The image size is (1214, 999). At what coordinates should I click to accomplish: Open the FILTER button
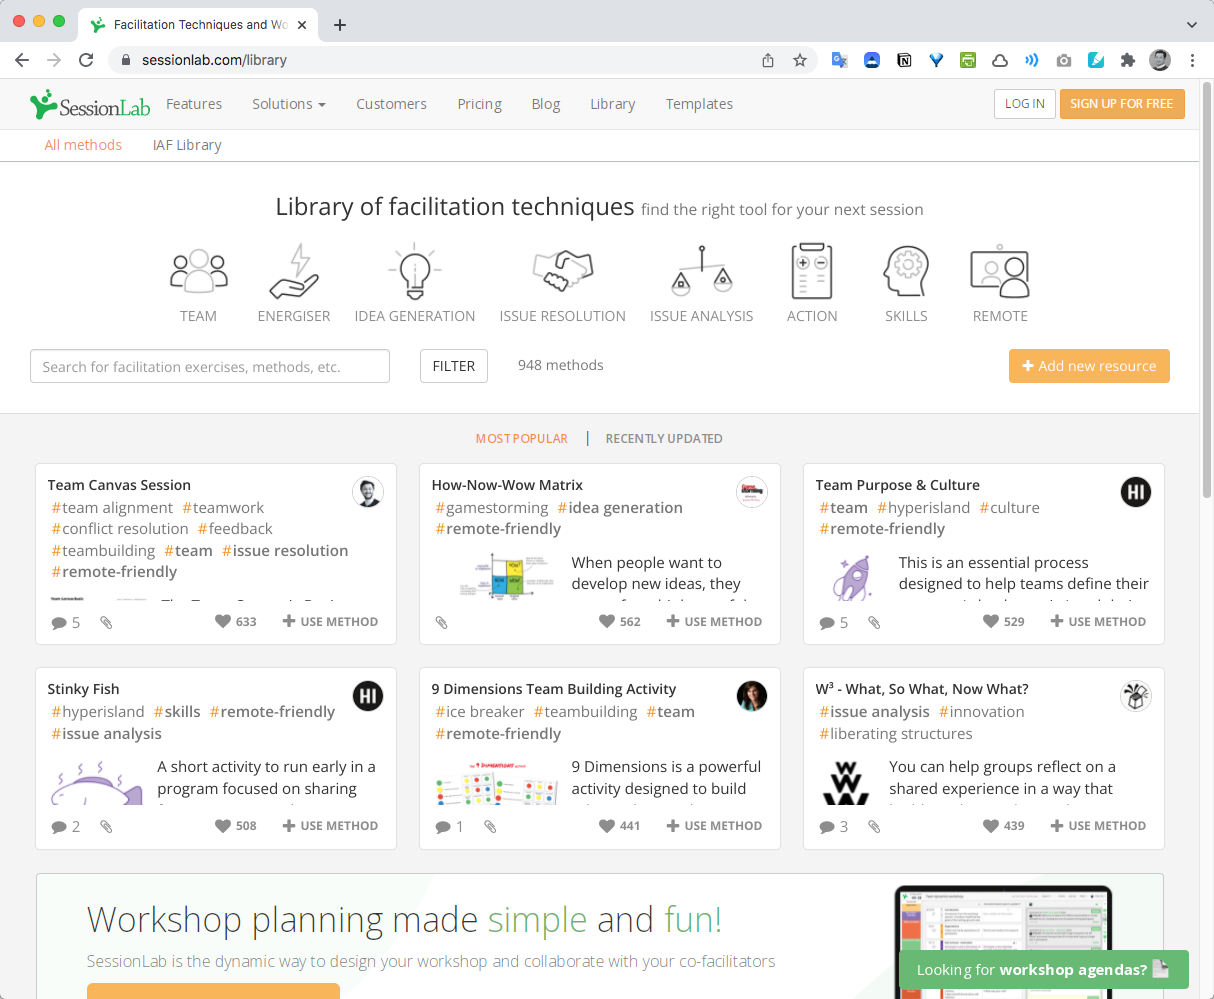point(454,366)
